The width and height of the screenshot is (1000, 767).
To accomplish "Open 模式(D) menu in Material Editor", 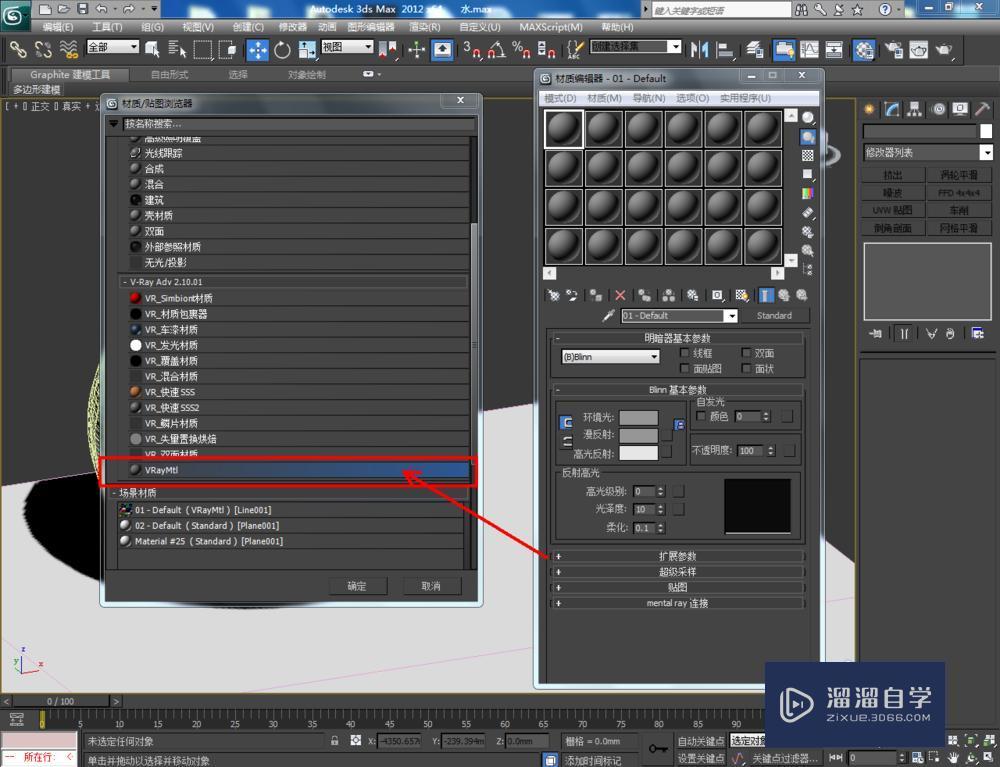I will [560, 98].
